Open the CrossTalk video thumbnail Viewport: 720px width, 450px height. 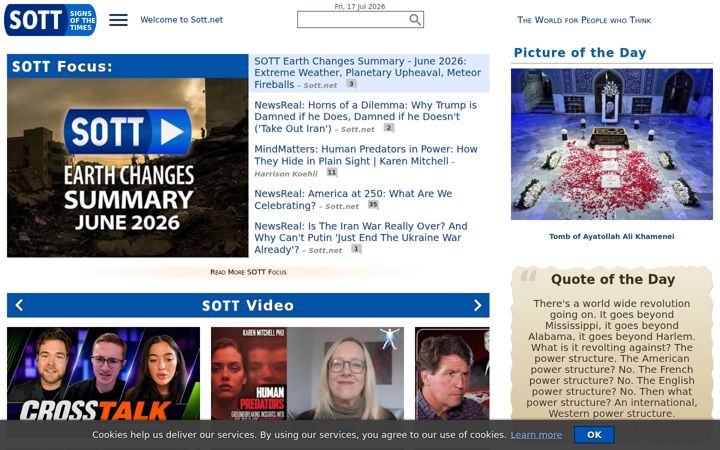pyautogui.click(x=103, y=374)
